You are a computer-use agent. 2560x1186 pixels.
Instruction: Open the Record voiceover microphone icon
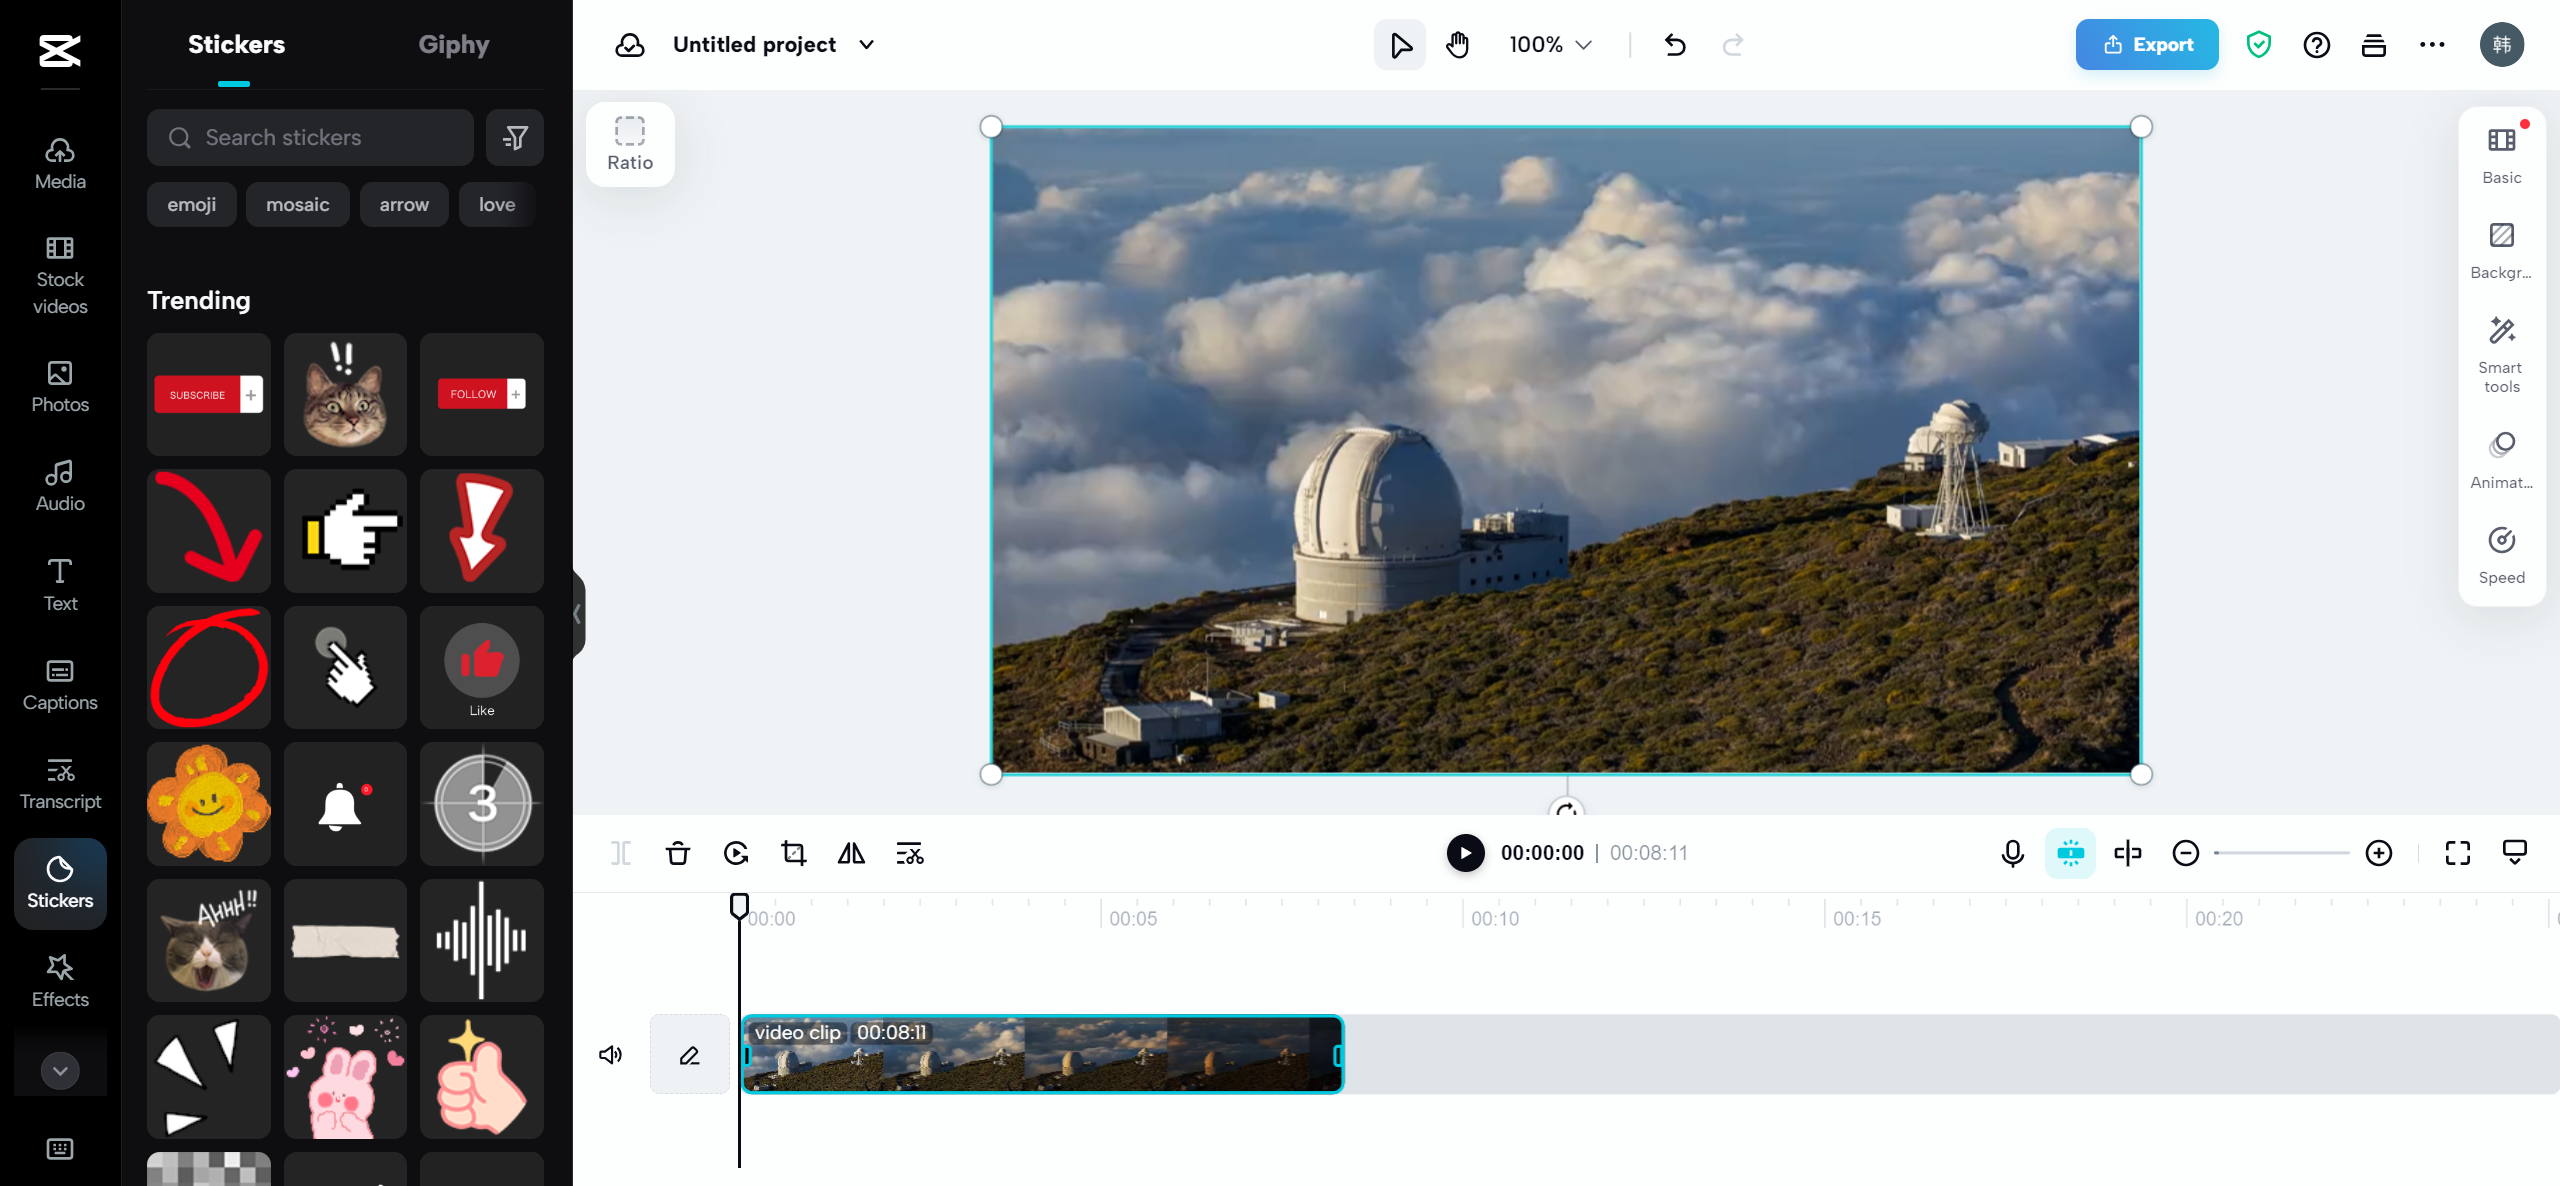(2012, 853)
